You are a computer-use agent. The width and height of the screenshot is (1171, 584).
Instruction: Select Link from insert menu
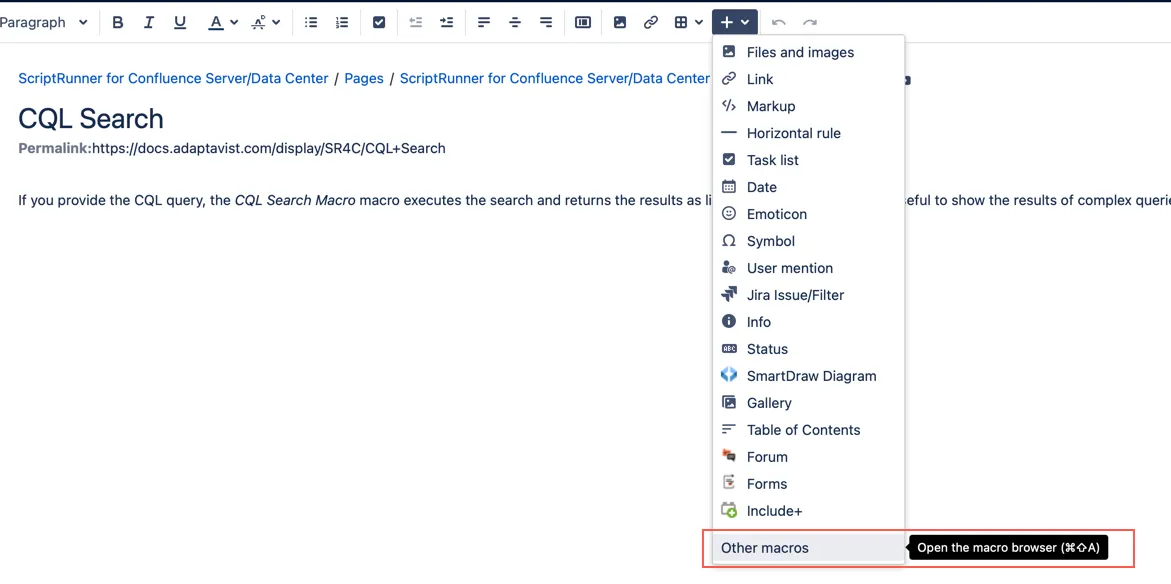(809, 79)
